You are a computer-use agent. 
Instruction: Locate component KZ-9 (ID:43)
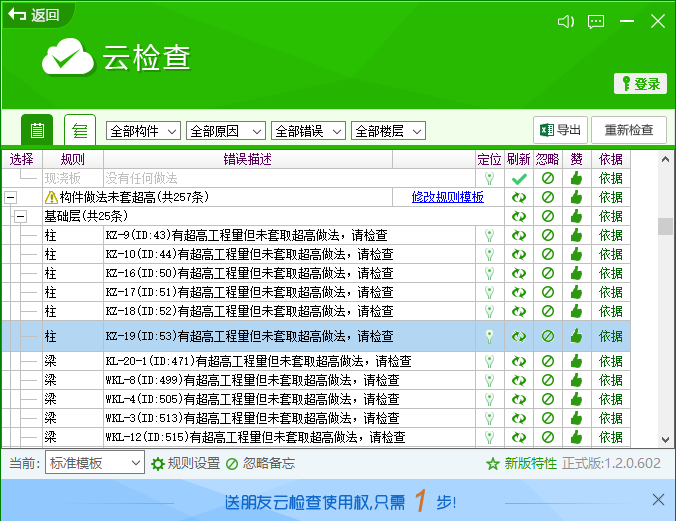pyautogui.click(x=489, y=235)
